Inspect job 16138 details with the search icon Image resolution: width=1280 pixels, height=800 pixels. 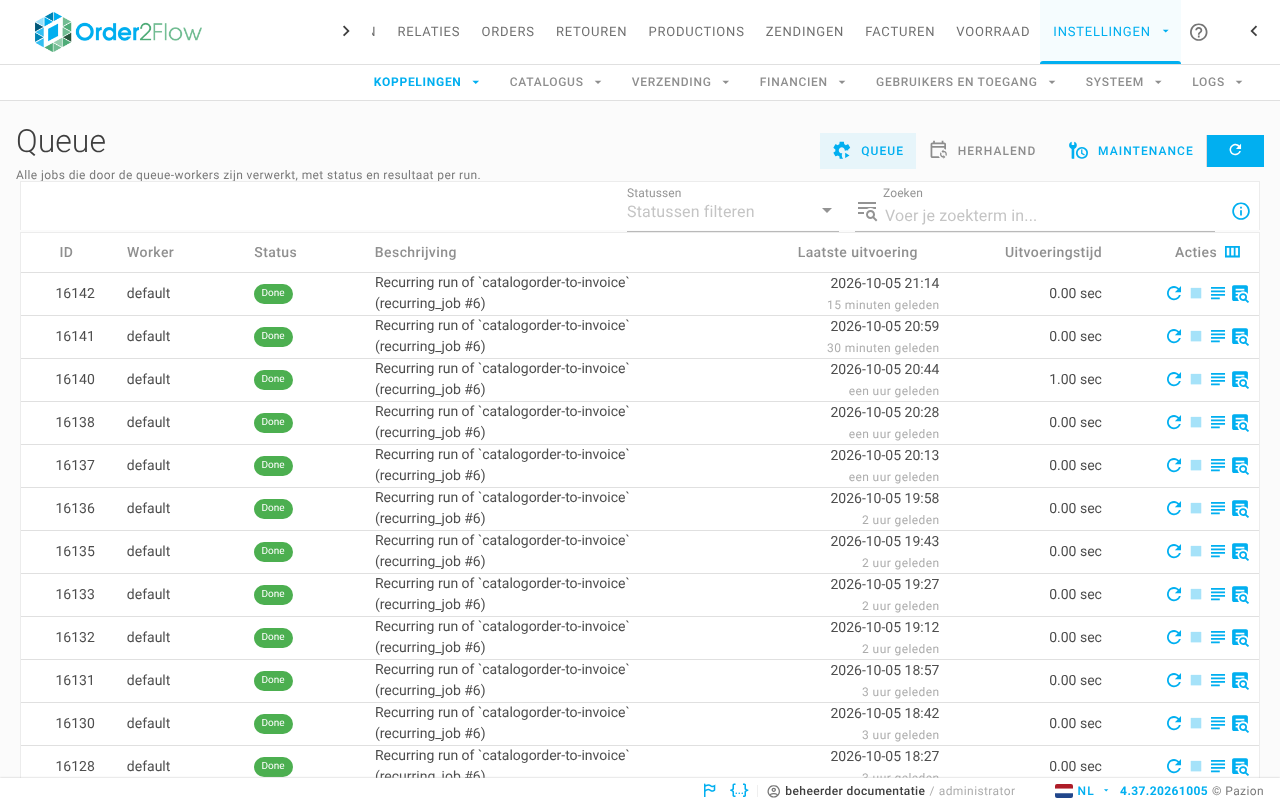(x=1241, y=422)
